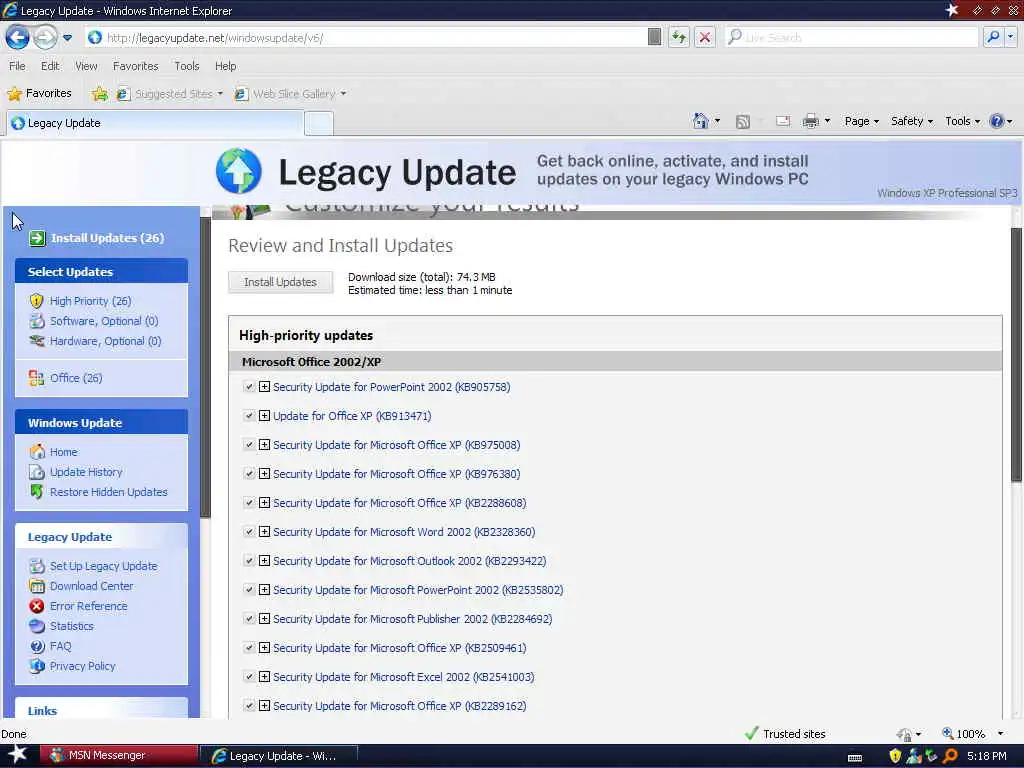The height and width of the screenshot is (768, 1024).
Task: Toggle checkbox for Publisher 2002 KB2284692
Action: [249, 618]
